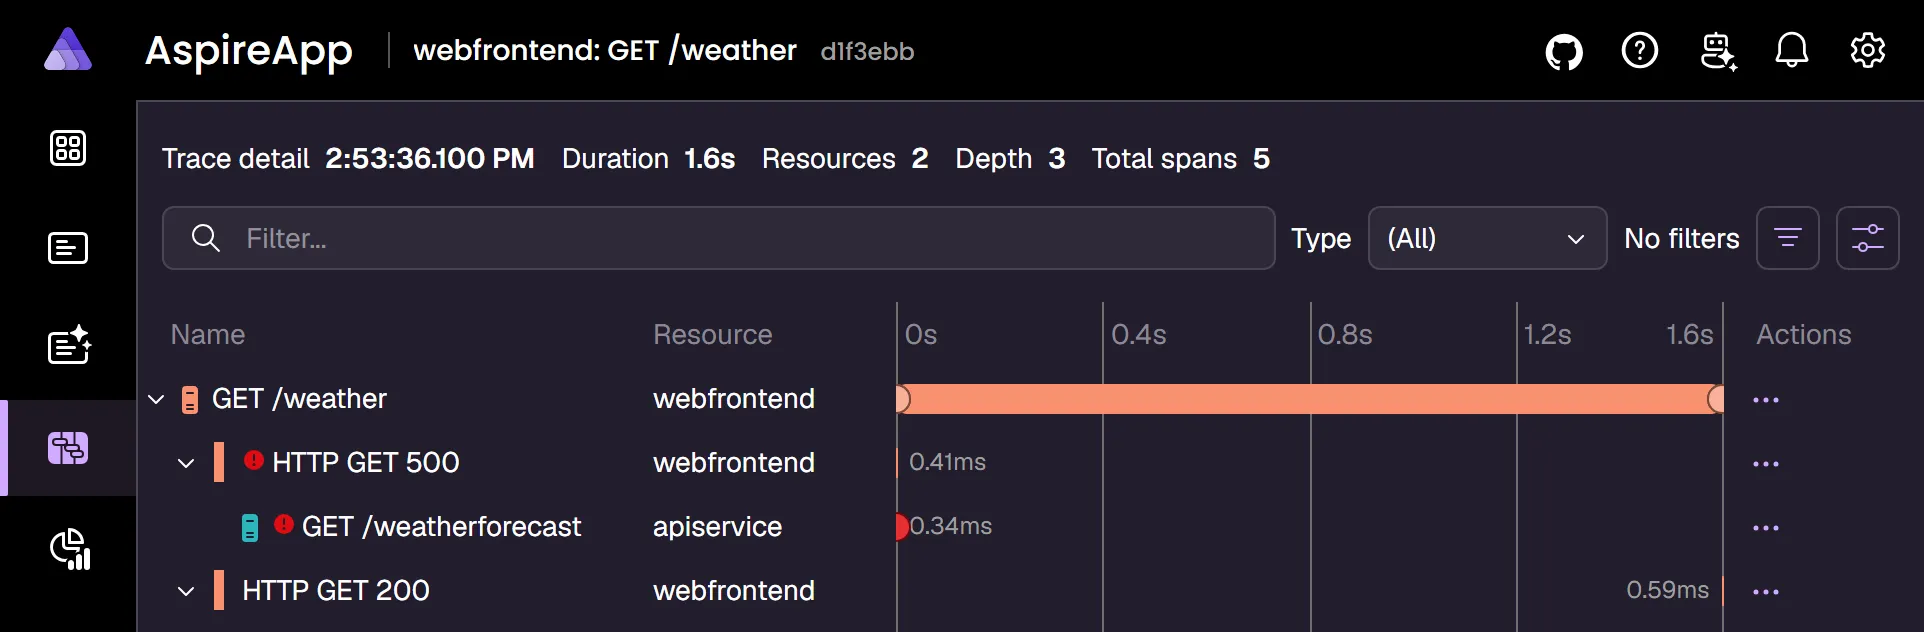Select the GET /weather span name
Screen dimensions: 1924x632
[x=299, y=399]
